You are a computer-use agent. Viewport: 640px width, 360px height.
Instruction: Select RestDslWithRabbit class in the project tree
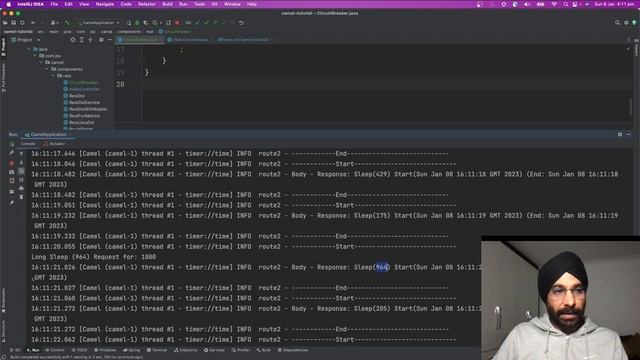pos(85,109)
